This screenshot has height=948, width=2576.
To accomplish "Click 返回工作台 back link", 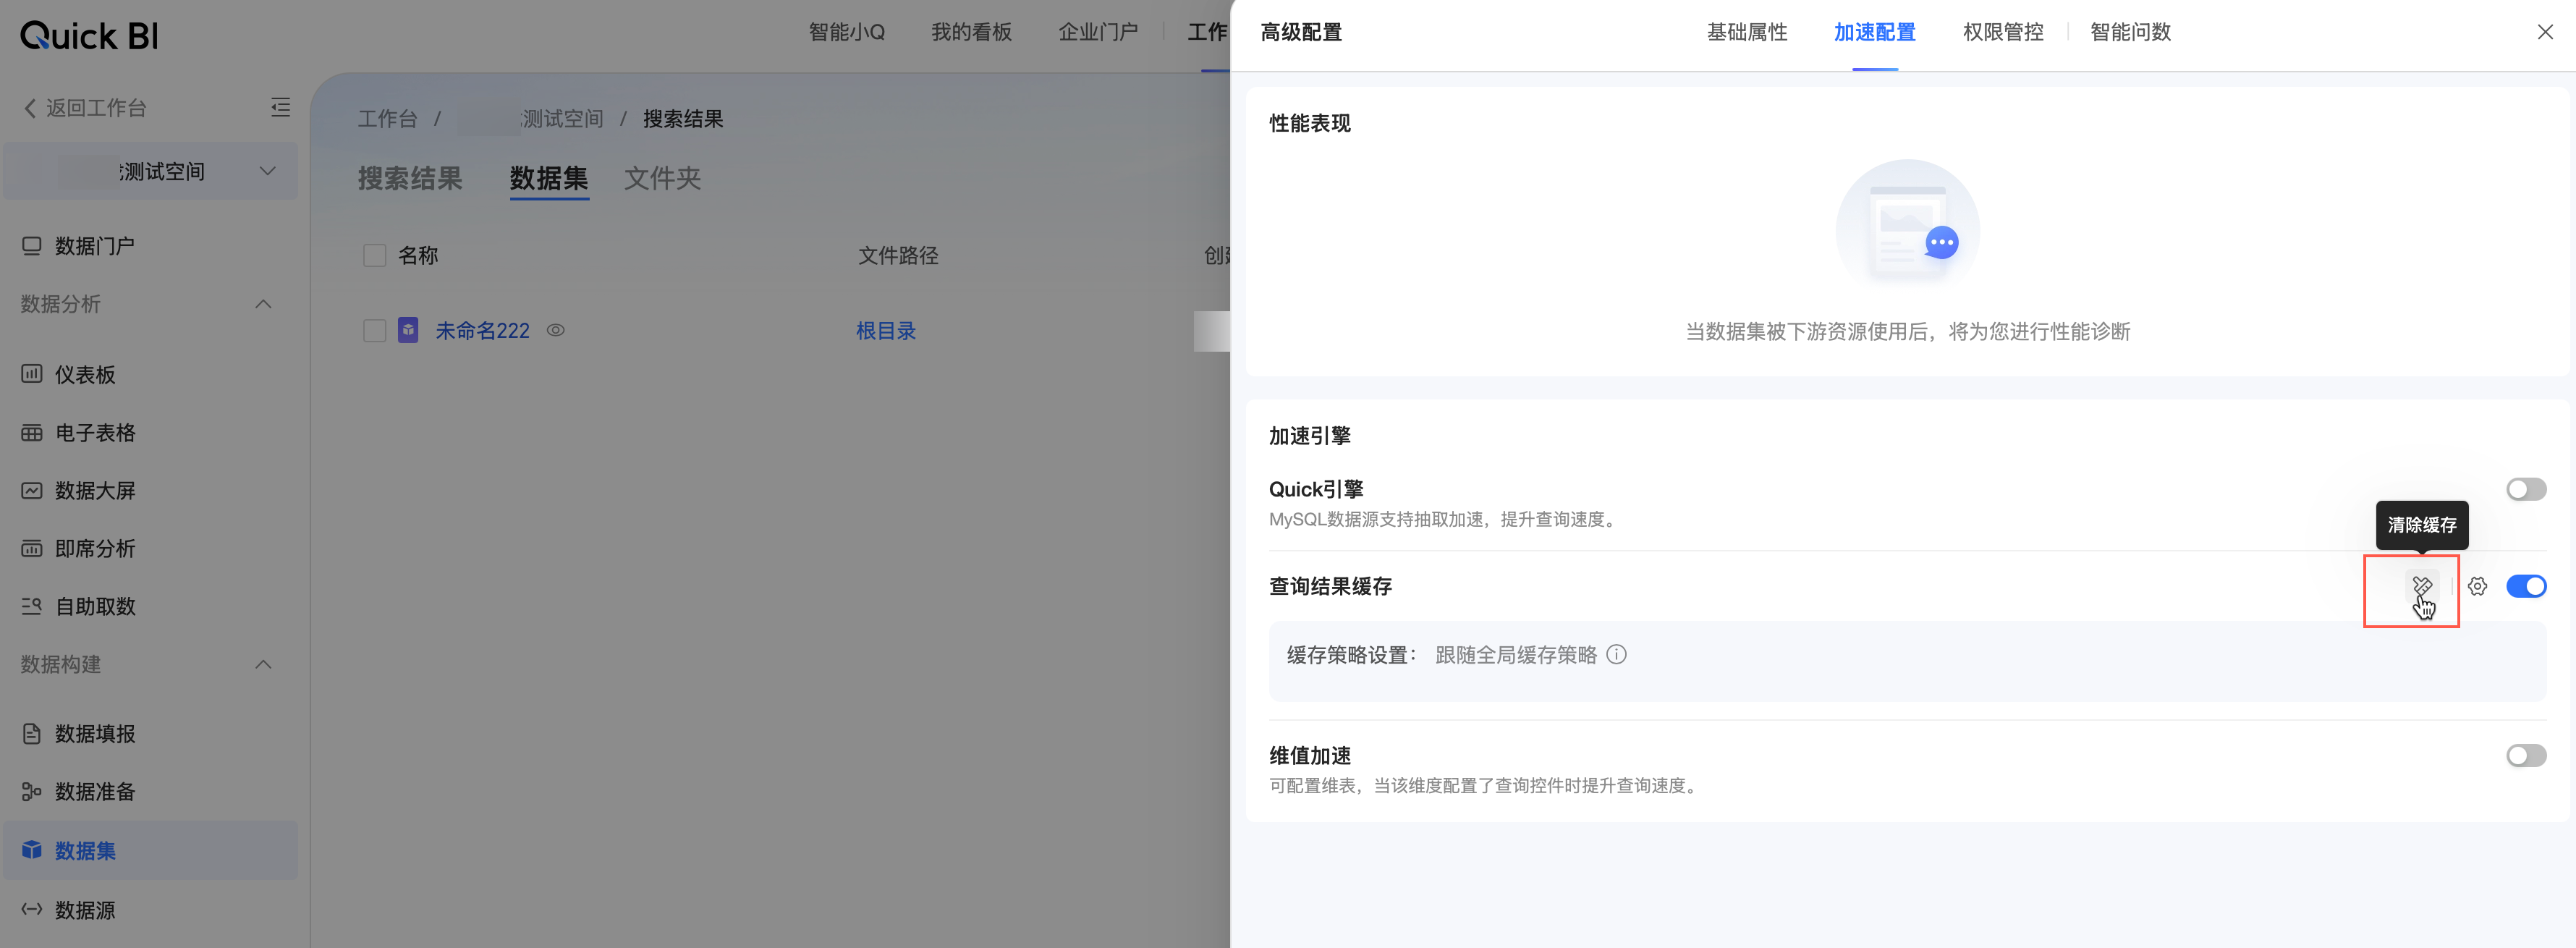I will (x=85, y=108).
